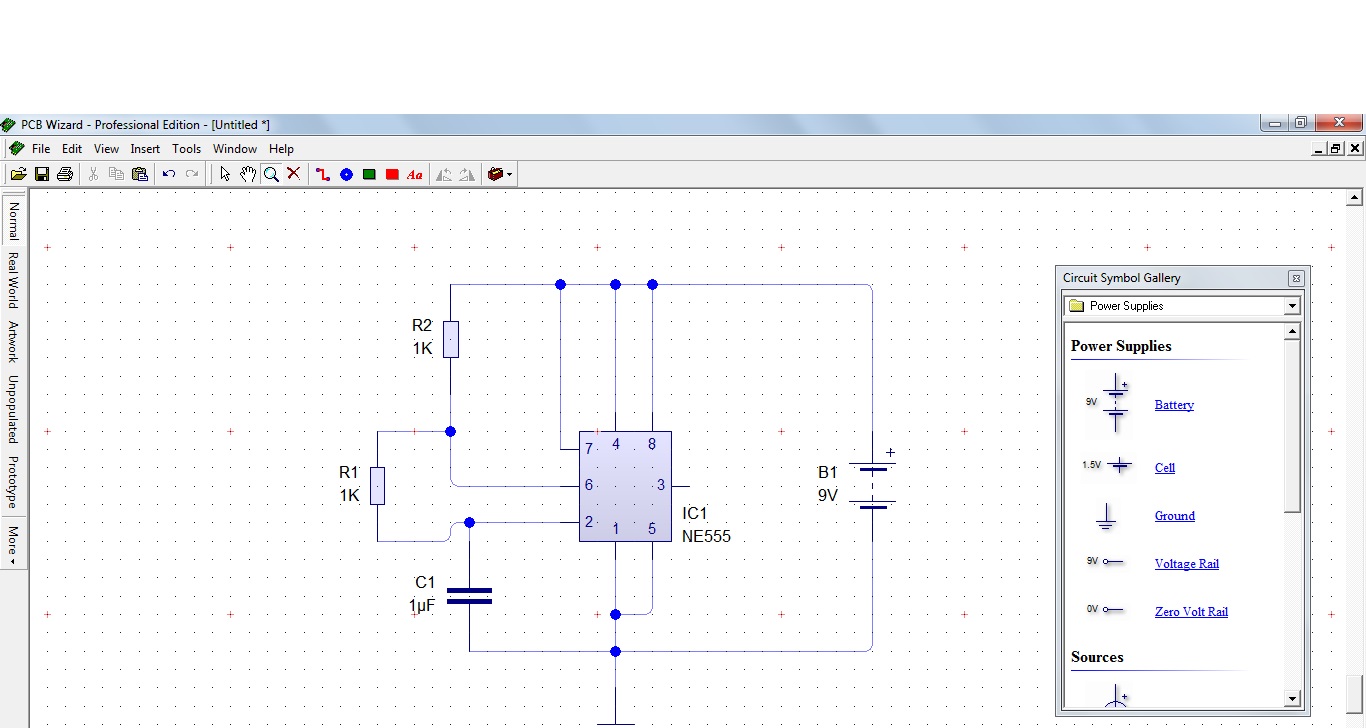1366x728 pixels.
Task: Click the Cell link
Action: [1165, 467]
